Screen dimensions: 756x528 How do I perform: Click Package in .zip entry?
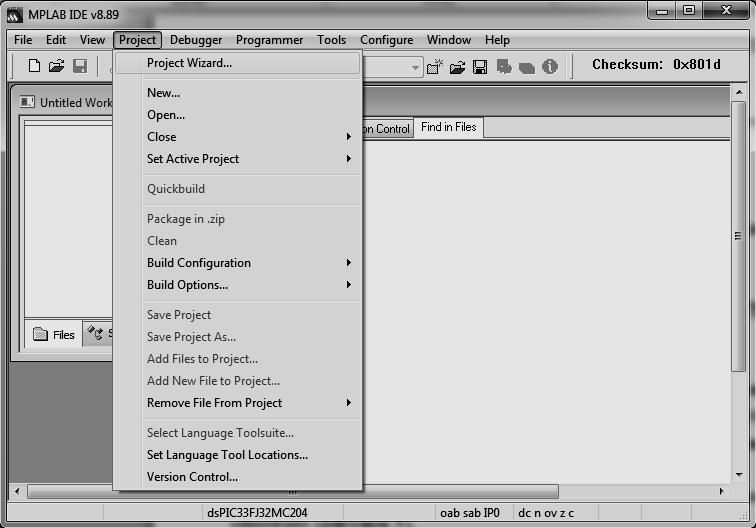238,219
